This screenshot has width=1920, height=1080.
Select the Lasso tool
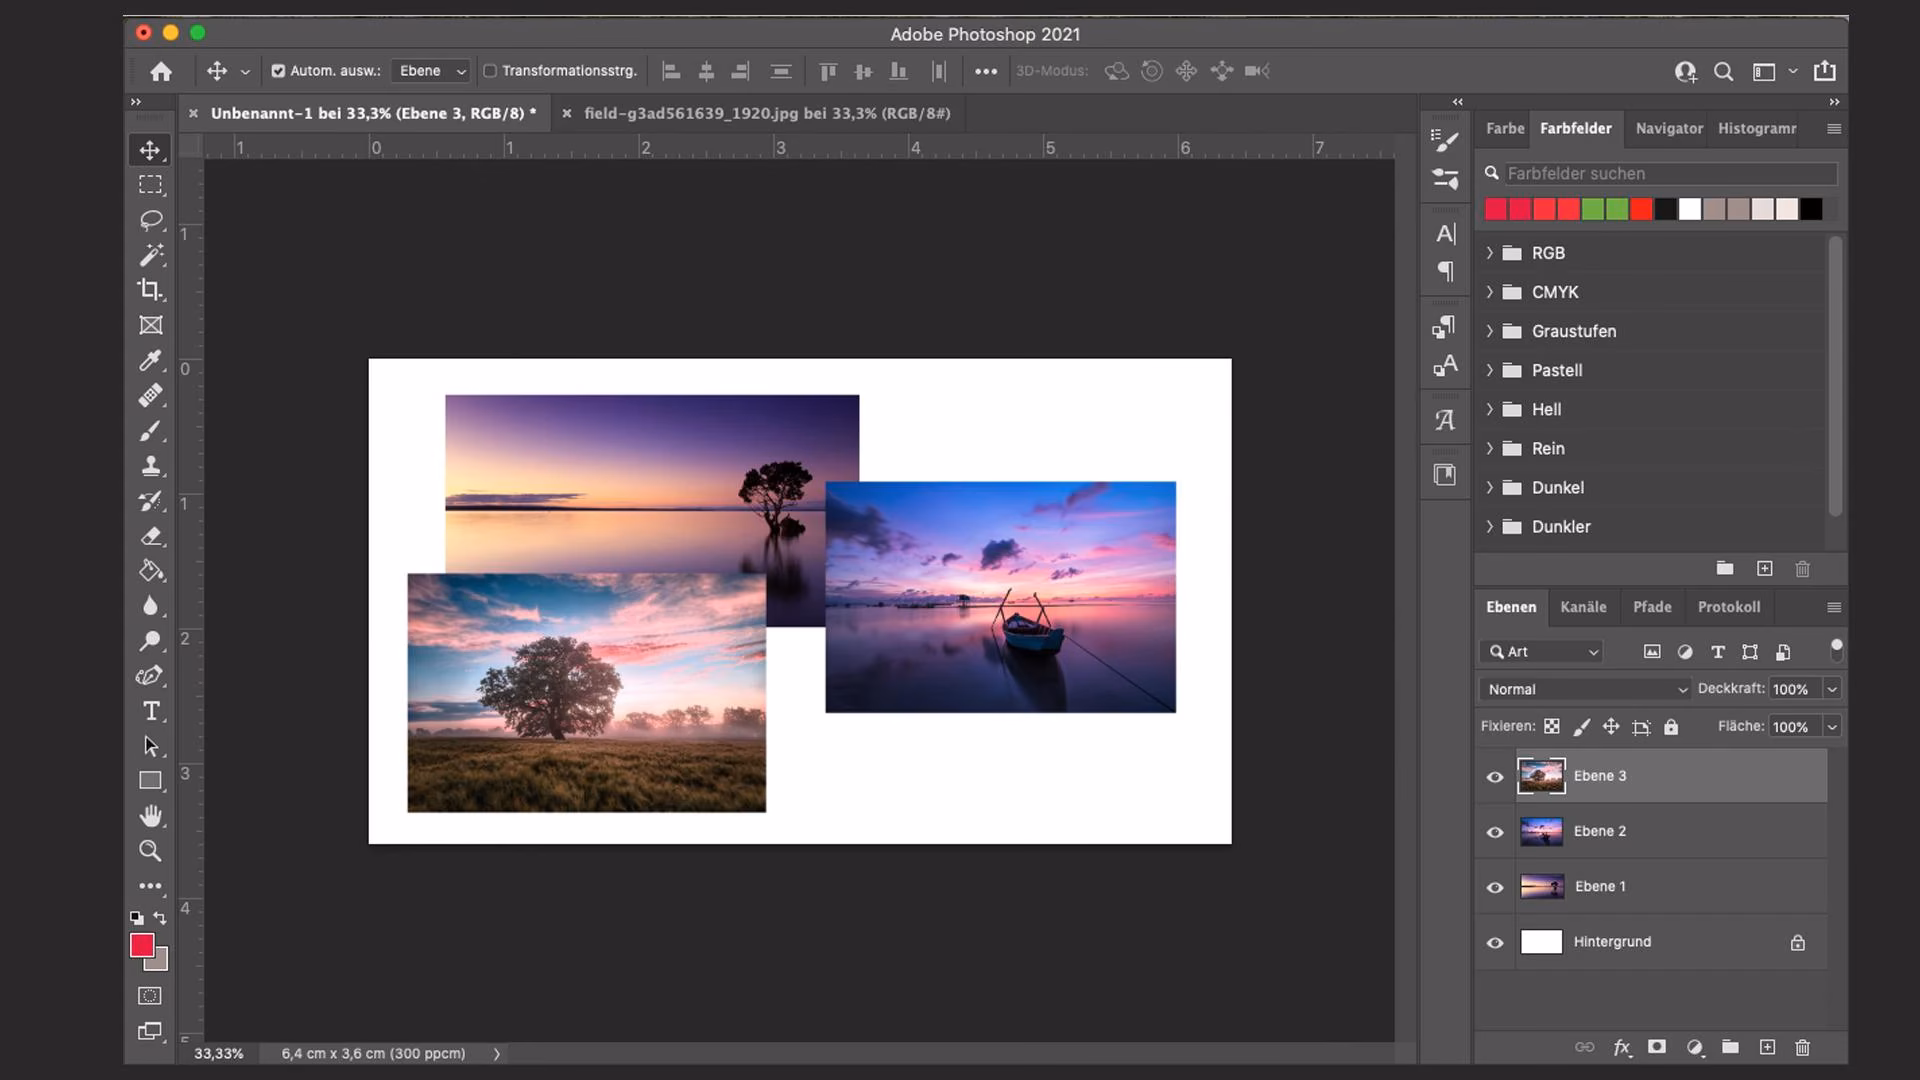(x=150, y=220)
